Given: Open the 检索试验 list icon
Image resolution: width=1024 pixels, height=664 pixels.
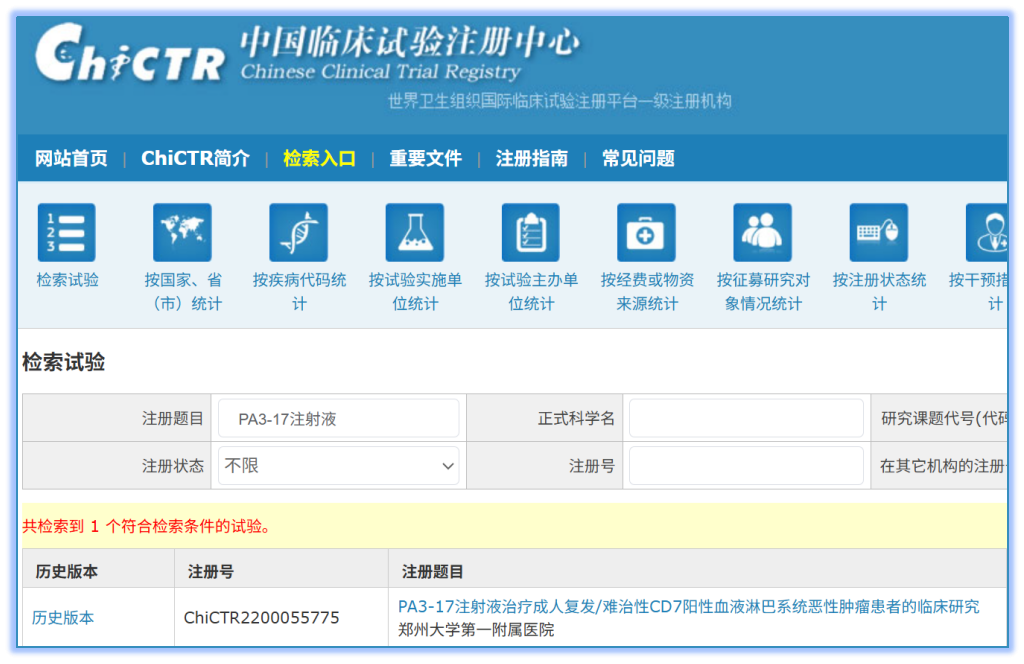Looking at the screenshot, I should (x=67, y=233).
